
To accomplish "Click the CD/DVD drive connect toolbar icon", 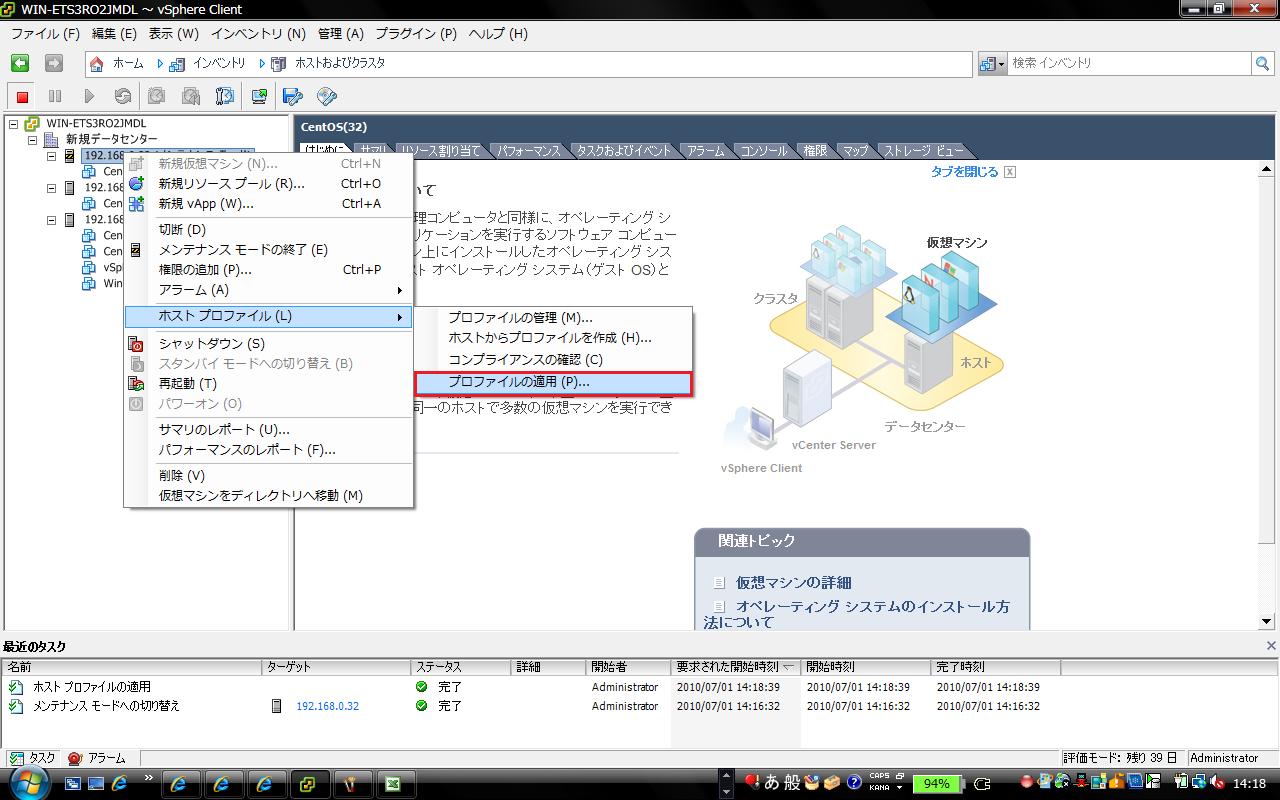I will [x=326, y=96].
